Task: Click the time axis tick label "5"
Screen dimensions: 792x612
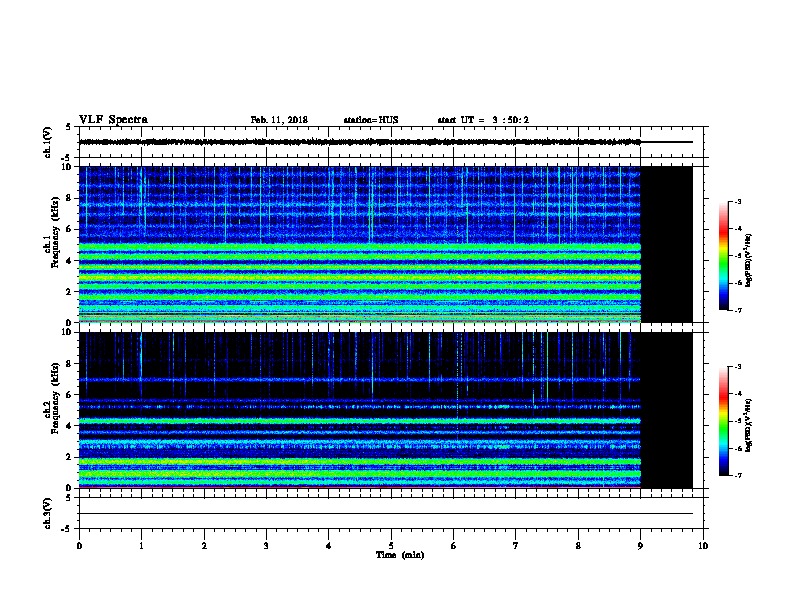Action: coord(391,545)
